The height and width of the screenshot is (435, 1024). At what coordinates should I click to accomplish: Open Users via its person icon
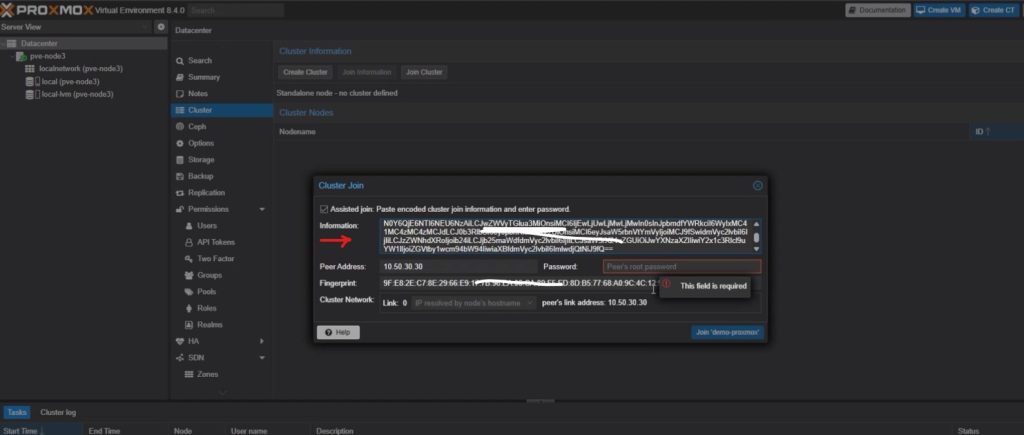[x=189, y=226]
